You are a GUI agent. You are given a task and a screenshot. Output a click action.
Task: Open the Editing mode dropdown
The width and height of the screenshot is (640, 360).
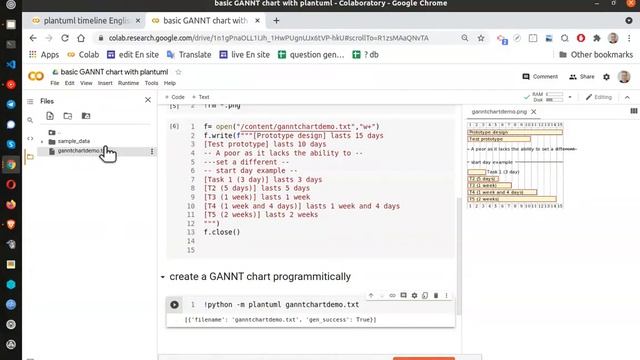598,97
